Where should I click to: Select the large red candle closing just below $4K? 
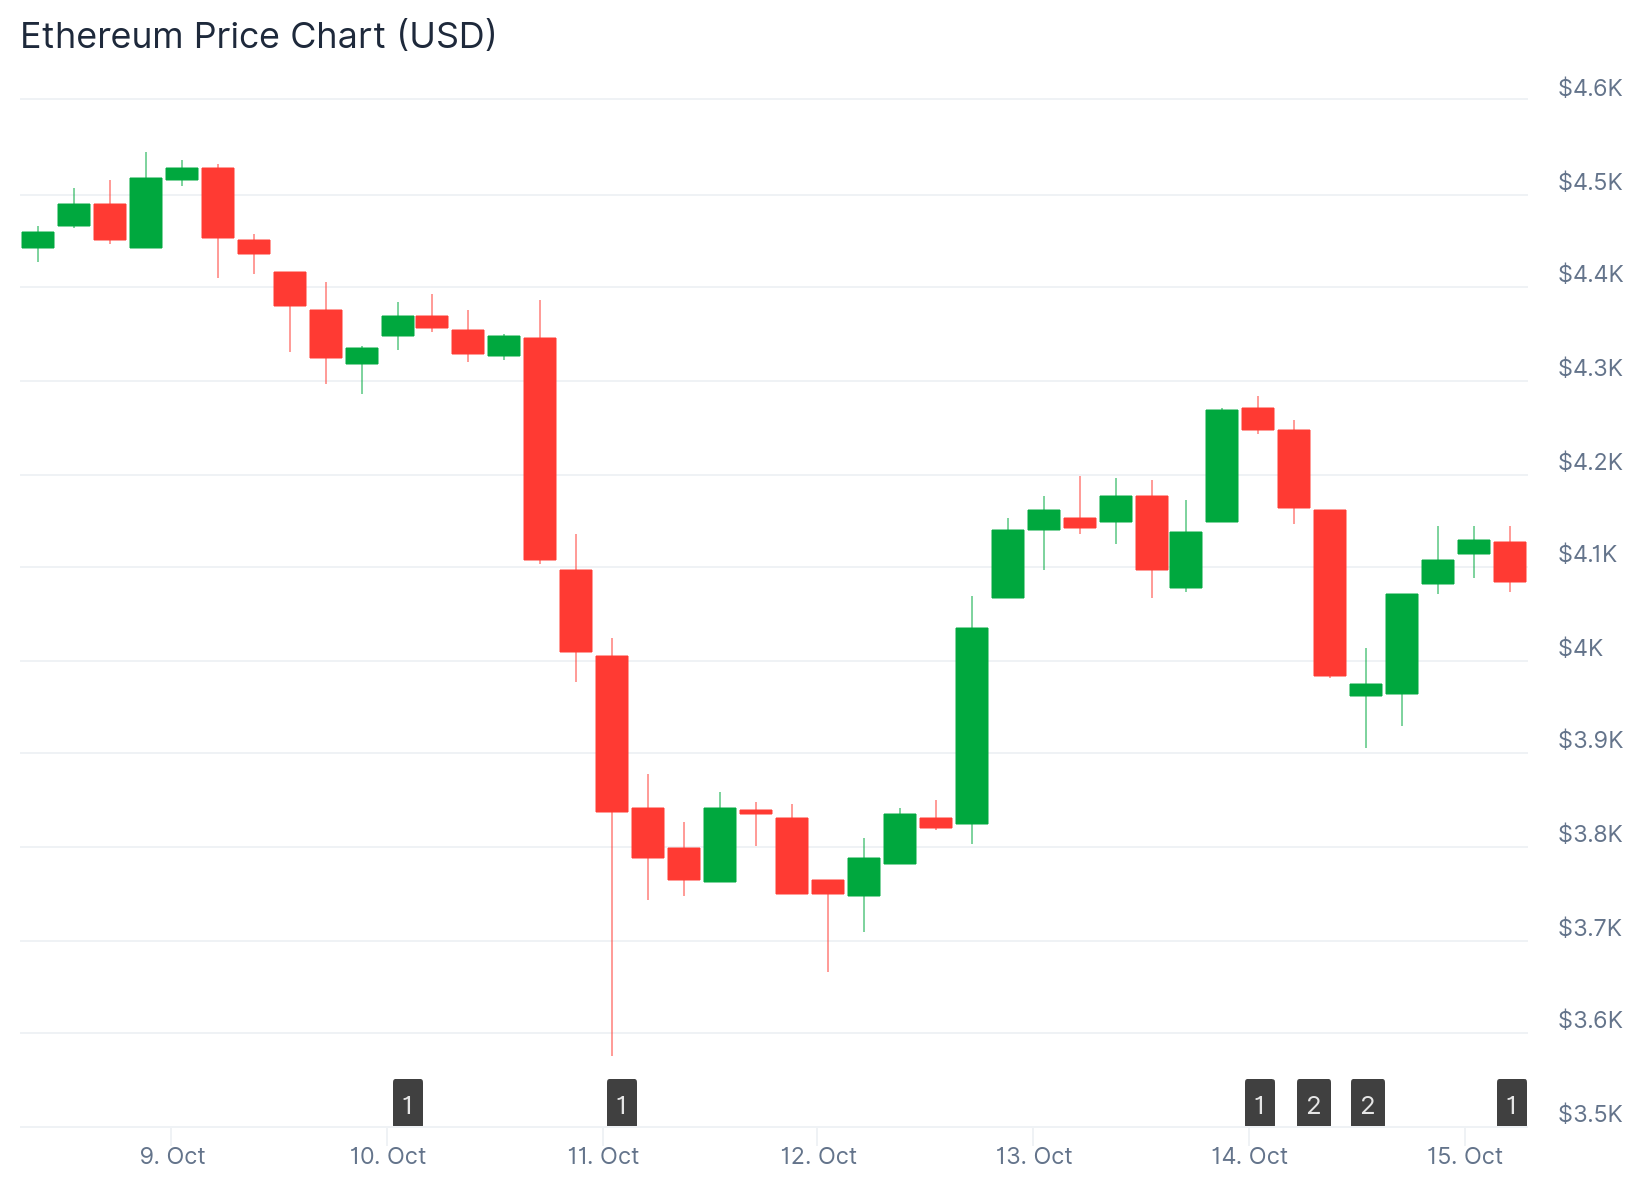(x=1330, y=592)
